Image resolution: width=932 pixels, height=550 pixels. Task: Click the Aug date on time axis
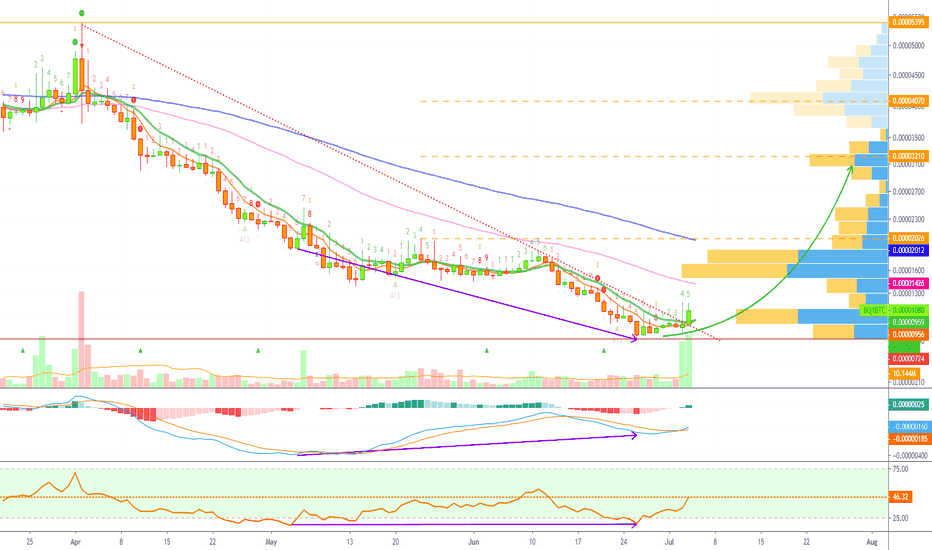(x=872, y=542)
